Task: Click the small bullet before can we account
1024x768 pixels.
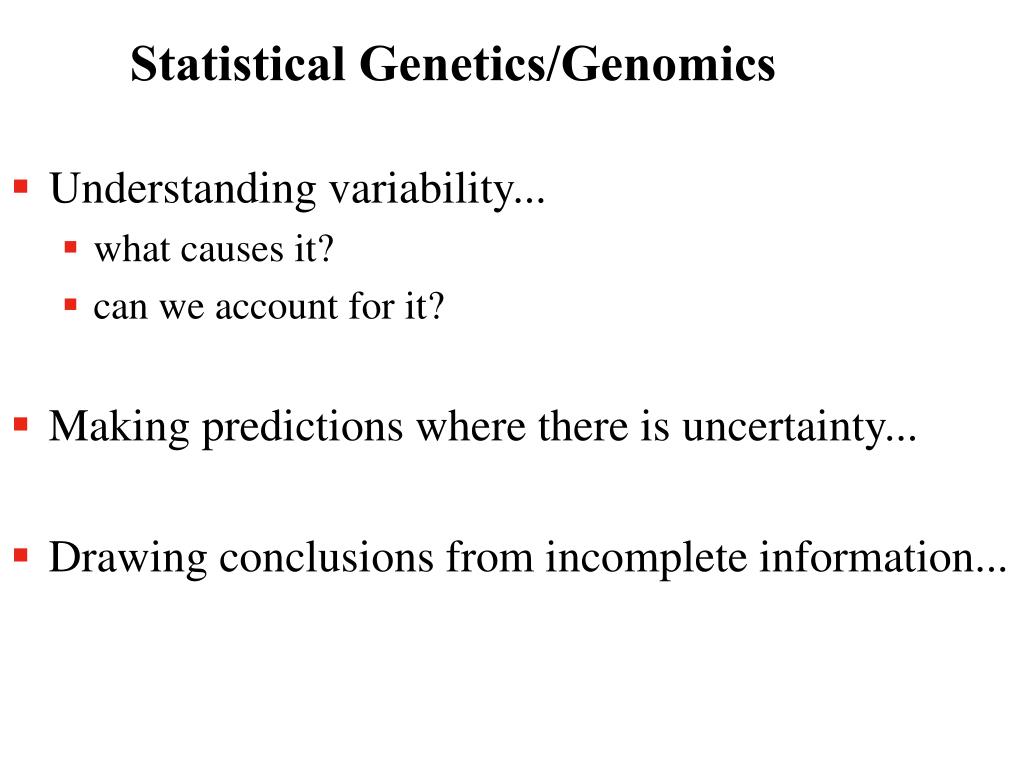Action: tap(70, 302)
